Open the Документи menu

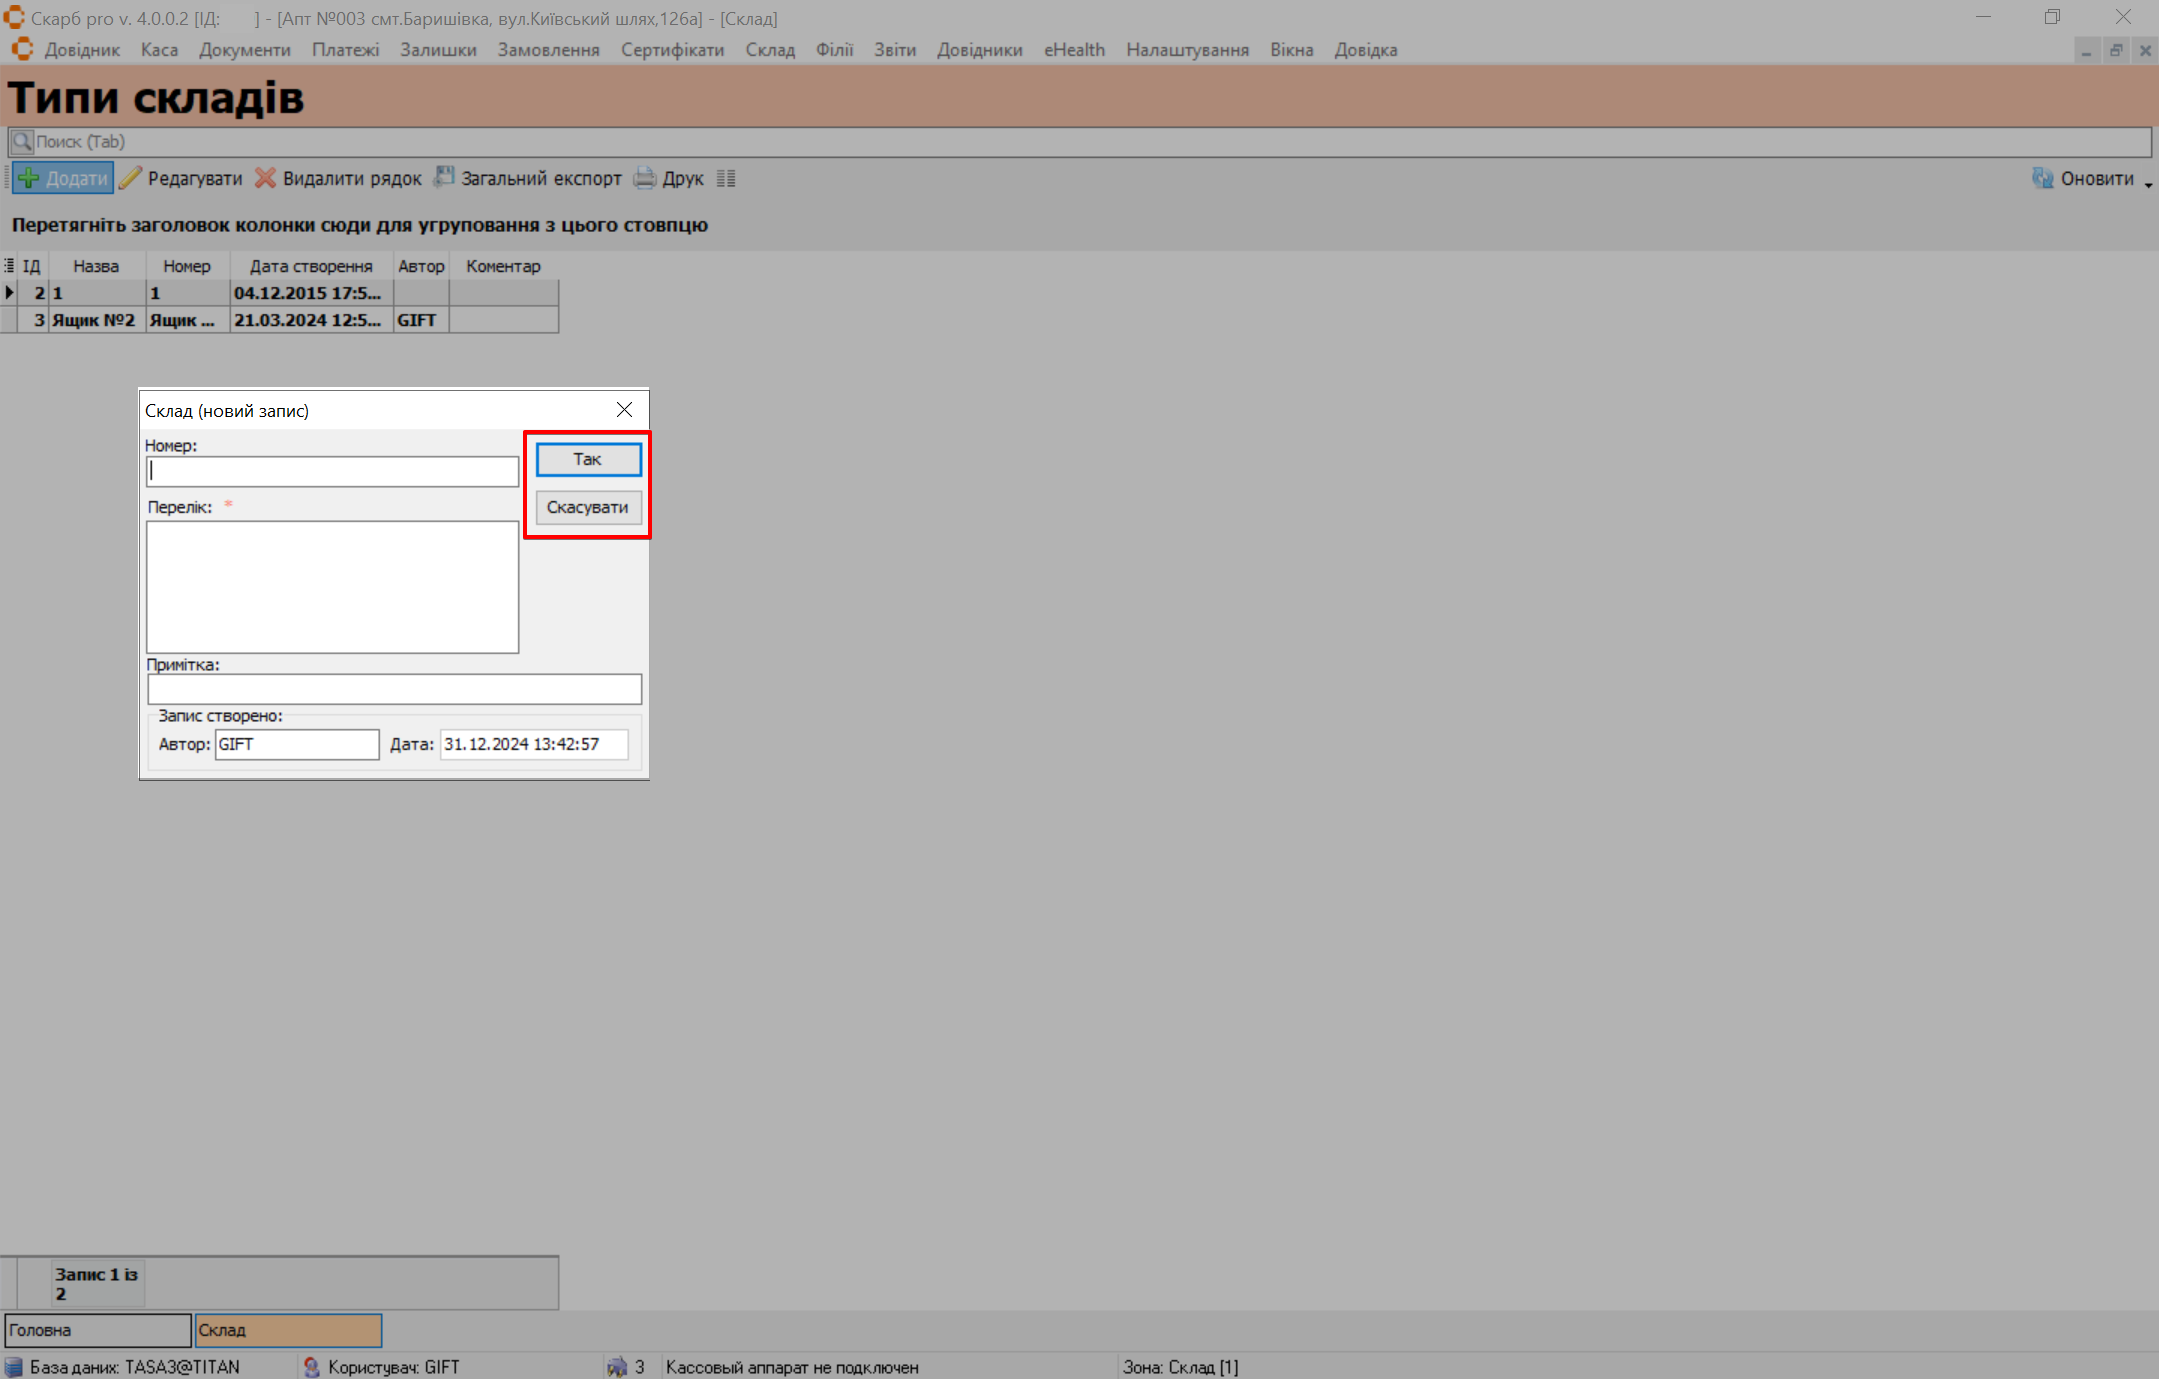tap(244, 50)
